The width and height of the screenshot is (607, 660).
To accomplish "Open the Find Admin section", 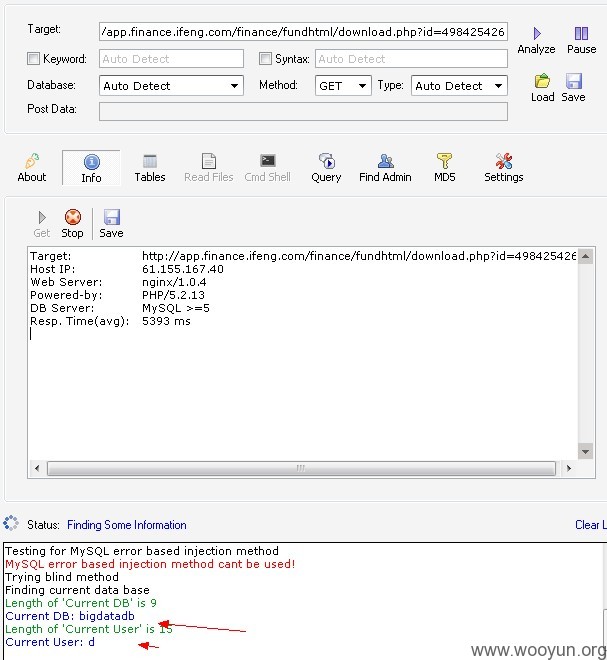I will [385, 168].
